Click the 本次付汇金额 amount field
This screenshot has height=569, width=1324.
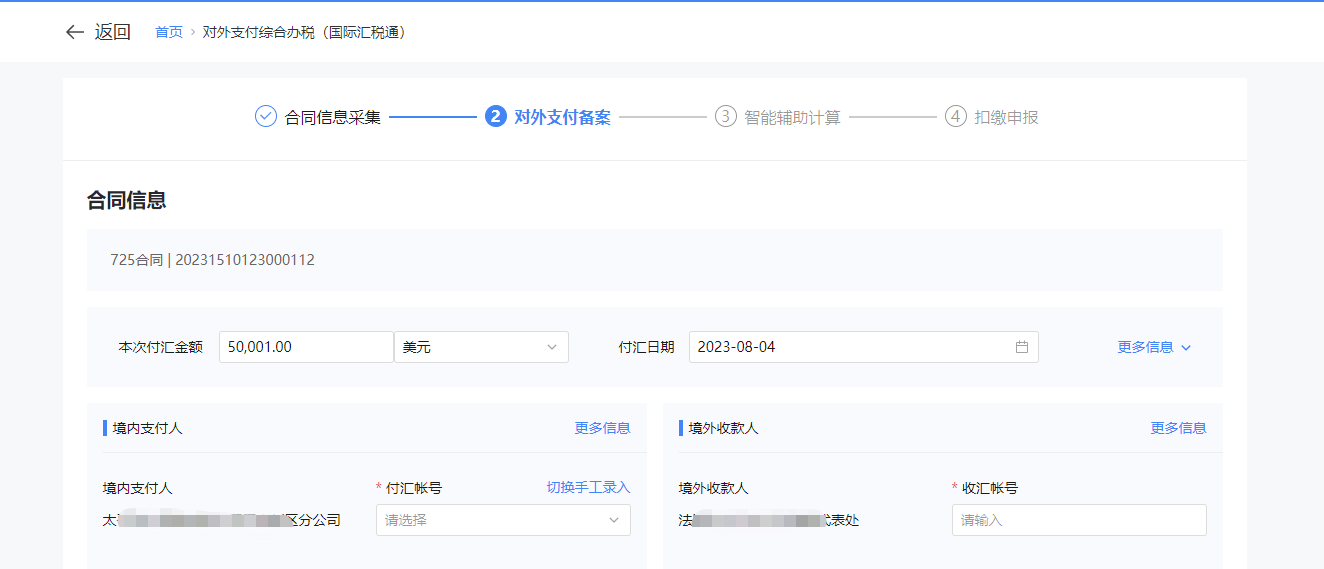click(305, 347)
